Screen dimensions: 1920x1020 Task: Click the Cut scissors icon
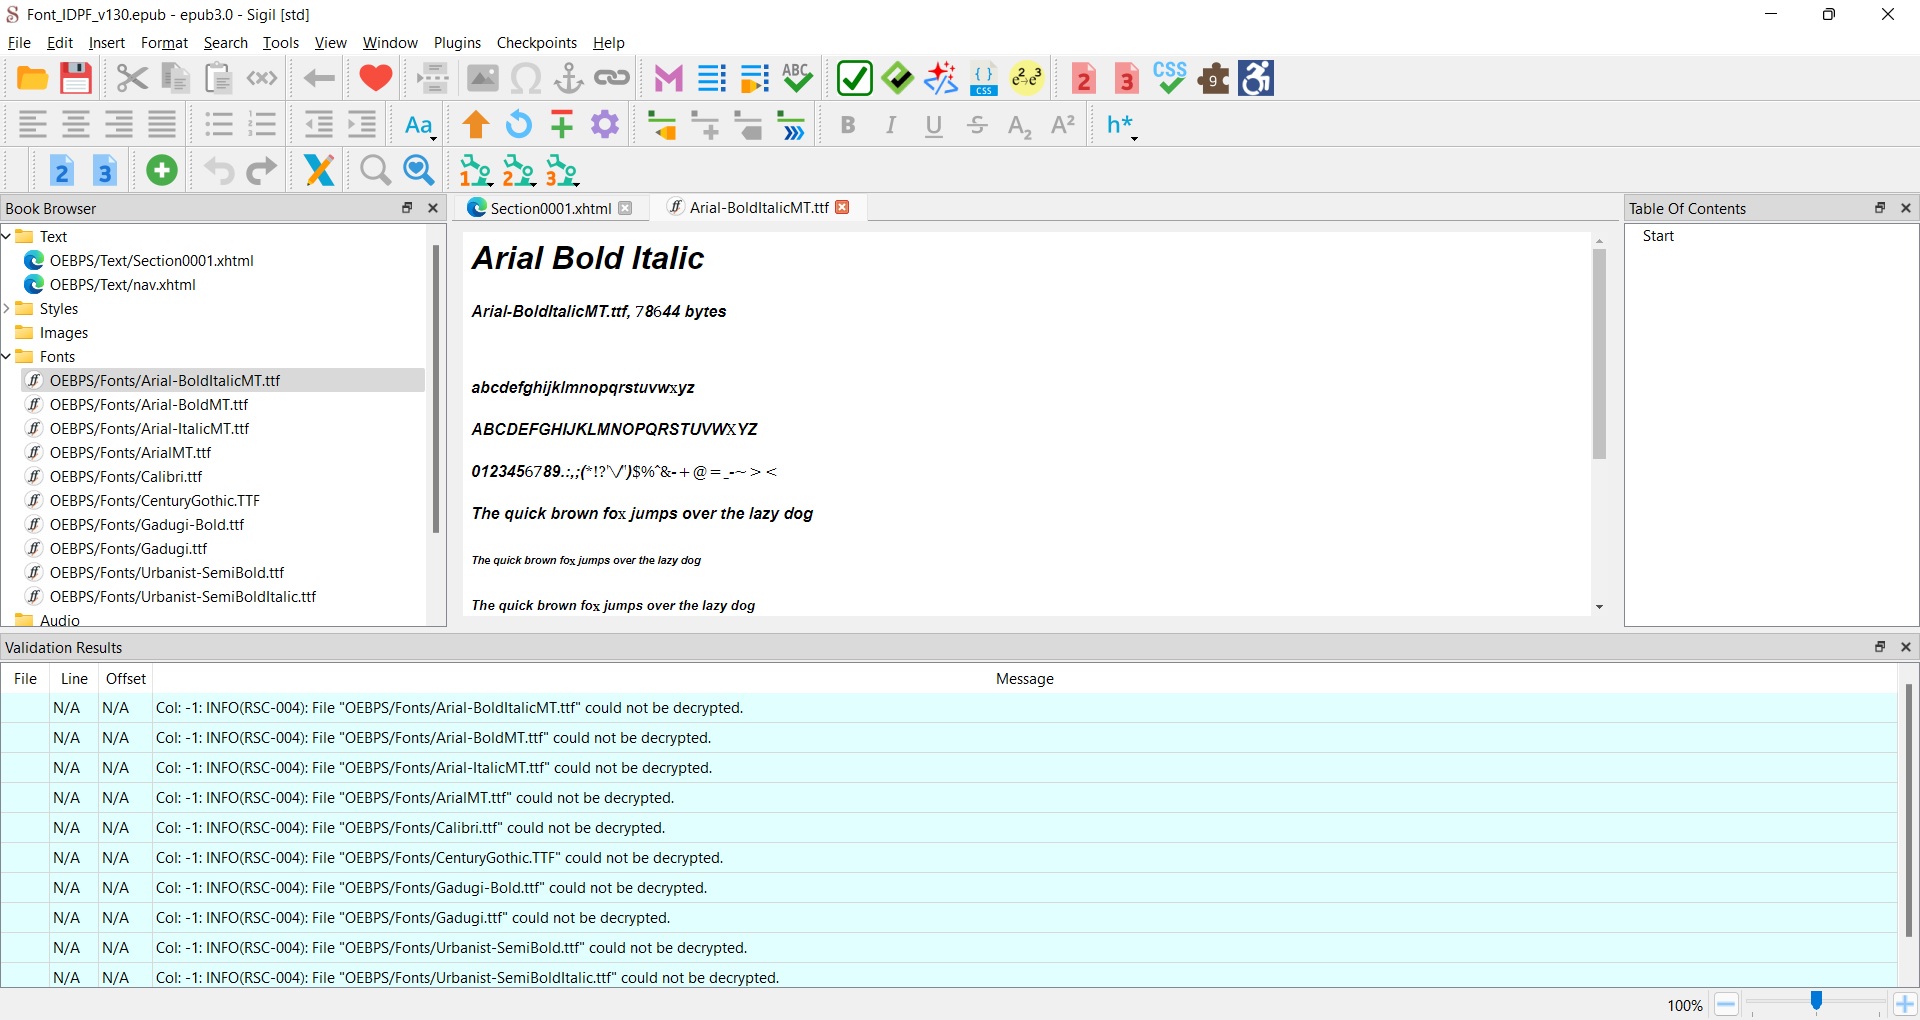click(x=131, y=78)
